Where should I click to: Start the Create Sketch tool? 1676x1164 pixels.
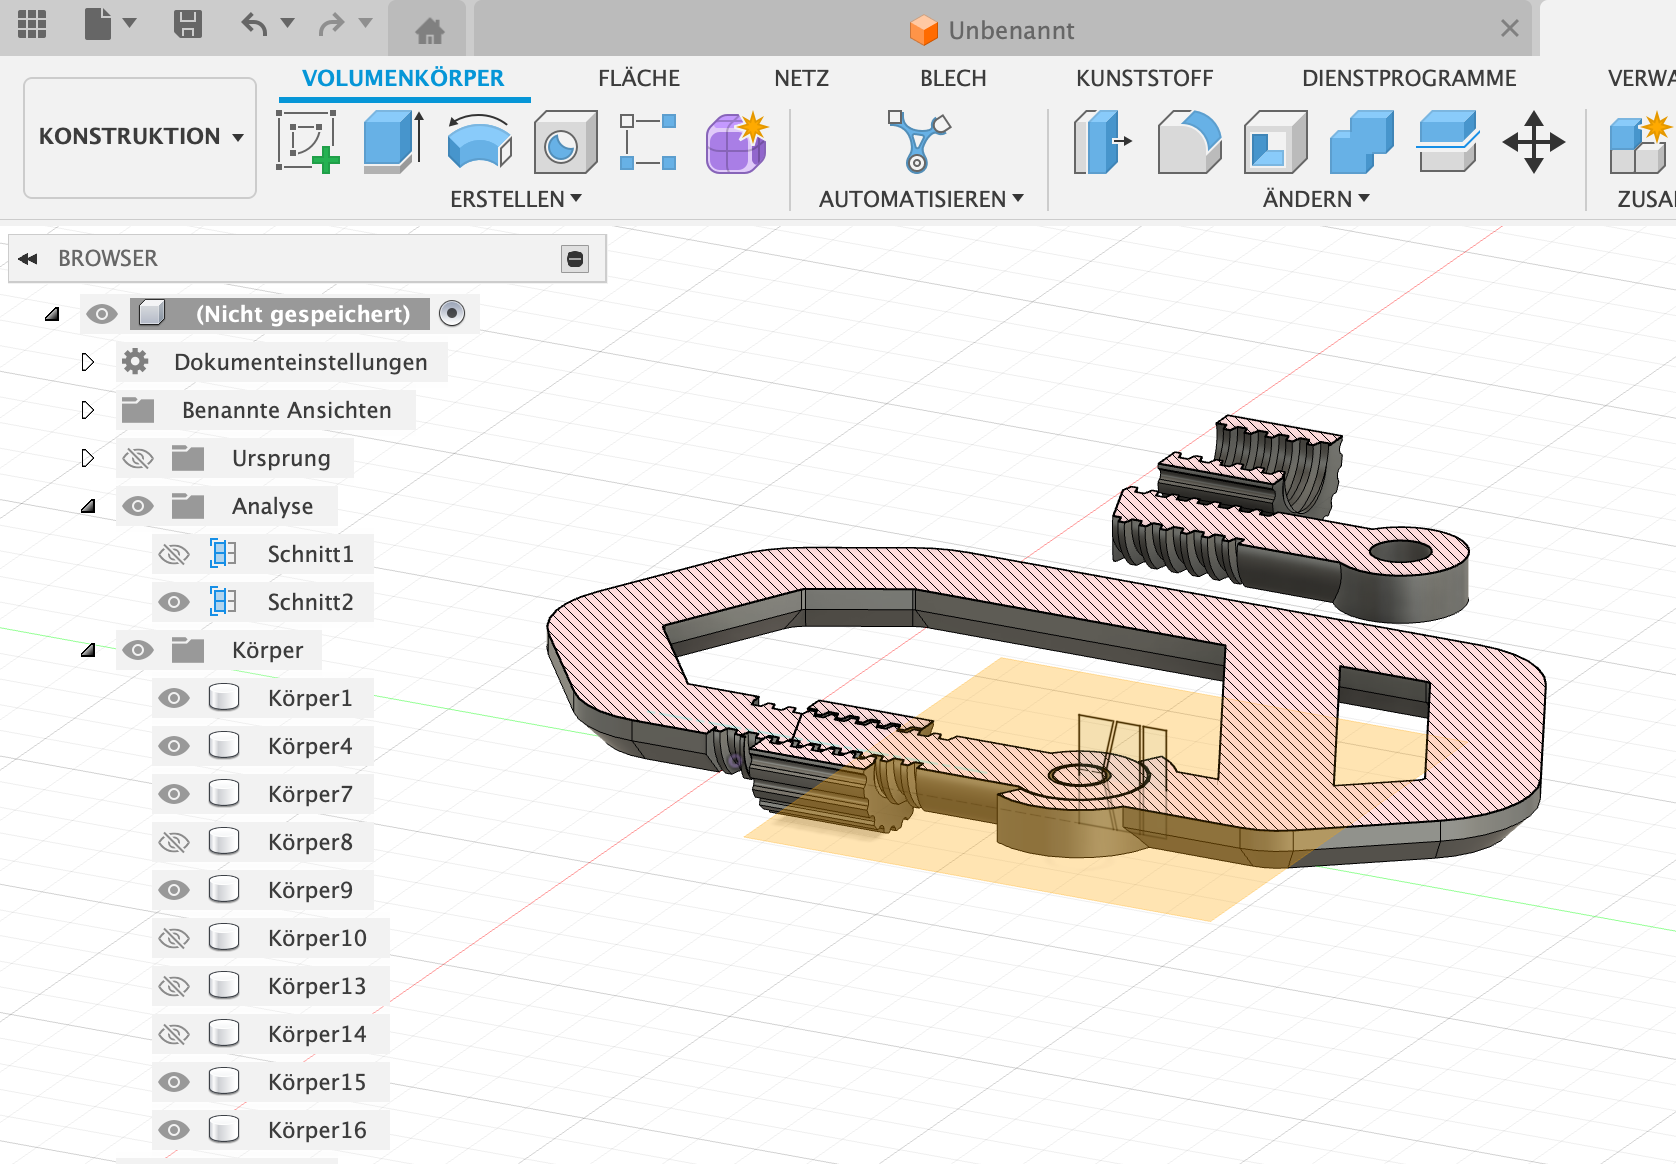[x=308, y=142]
